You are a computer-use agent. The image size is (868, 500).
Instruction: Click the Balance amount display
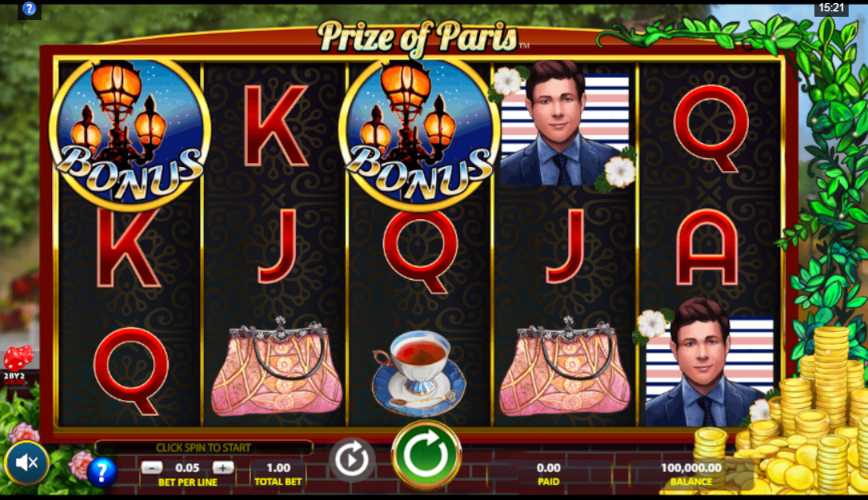point(691,468)
